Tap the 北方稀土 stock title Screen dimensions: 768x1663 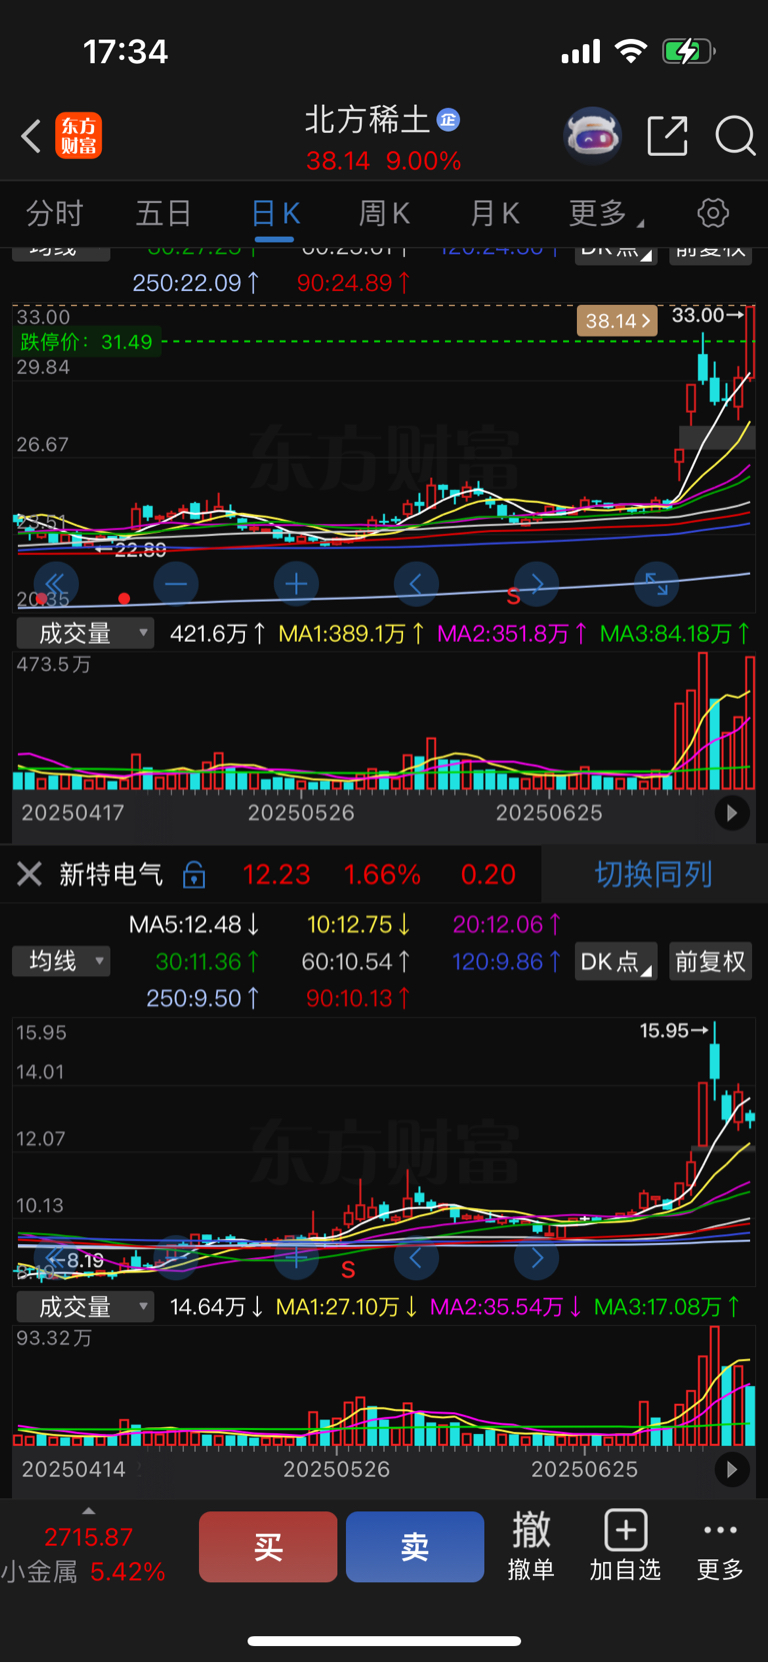367,120
